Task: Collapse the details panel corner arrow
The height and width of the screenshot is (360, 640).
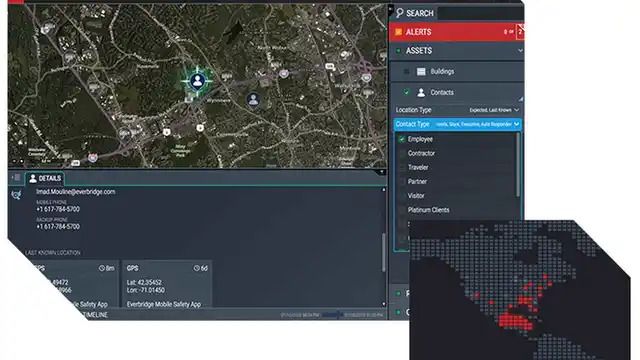Action: (x=382, y=172)
